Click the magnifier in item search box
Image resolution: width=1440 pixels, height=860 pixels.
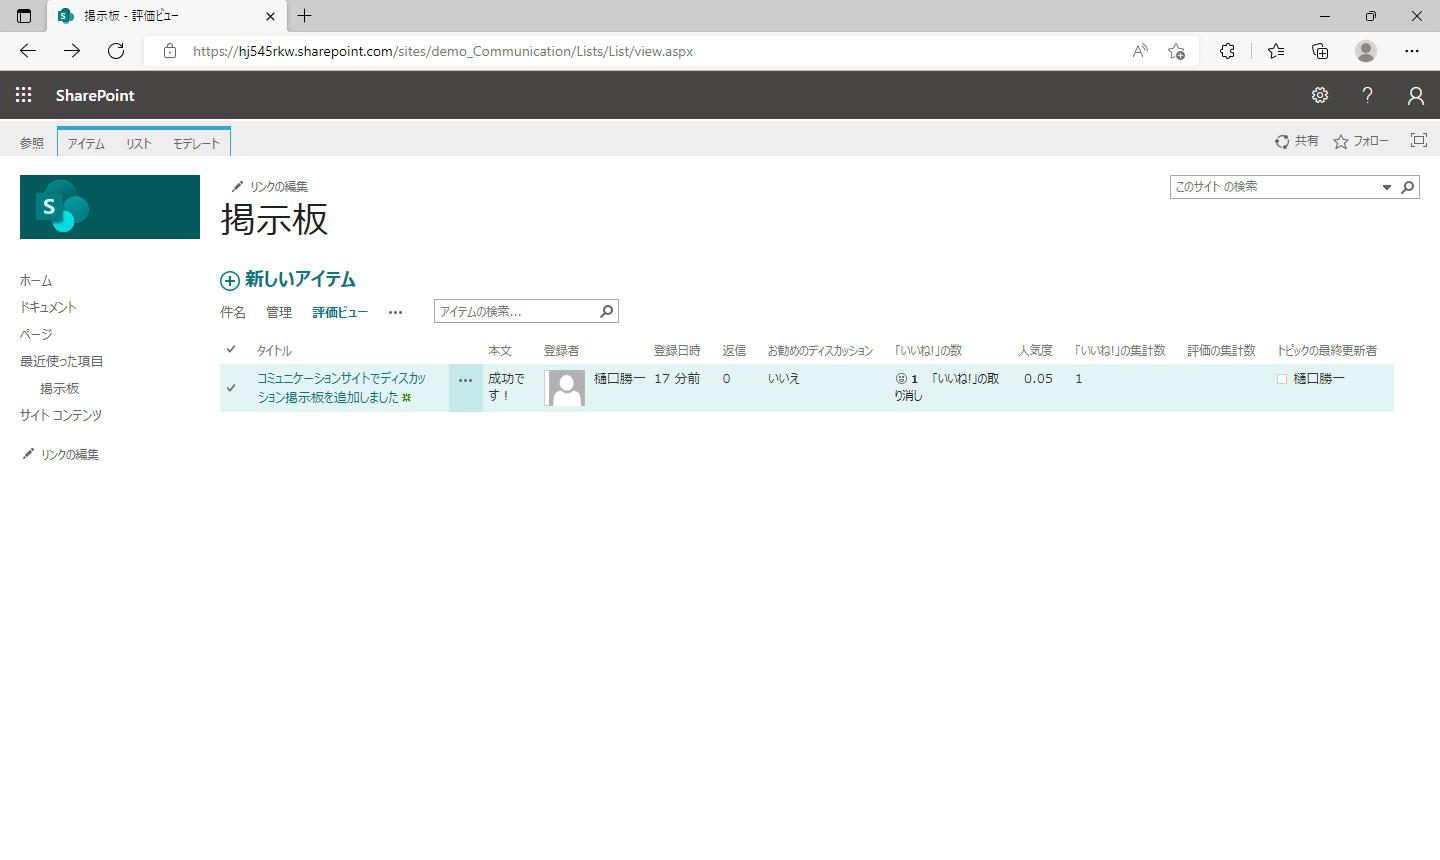pos(606,311)
